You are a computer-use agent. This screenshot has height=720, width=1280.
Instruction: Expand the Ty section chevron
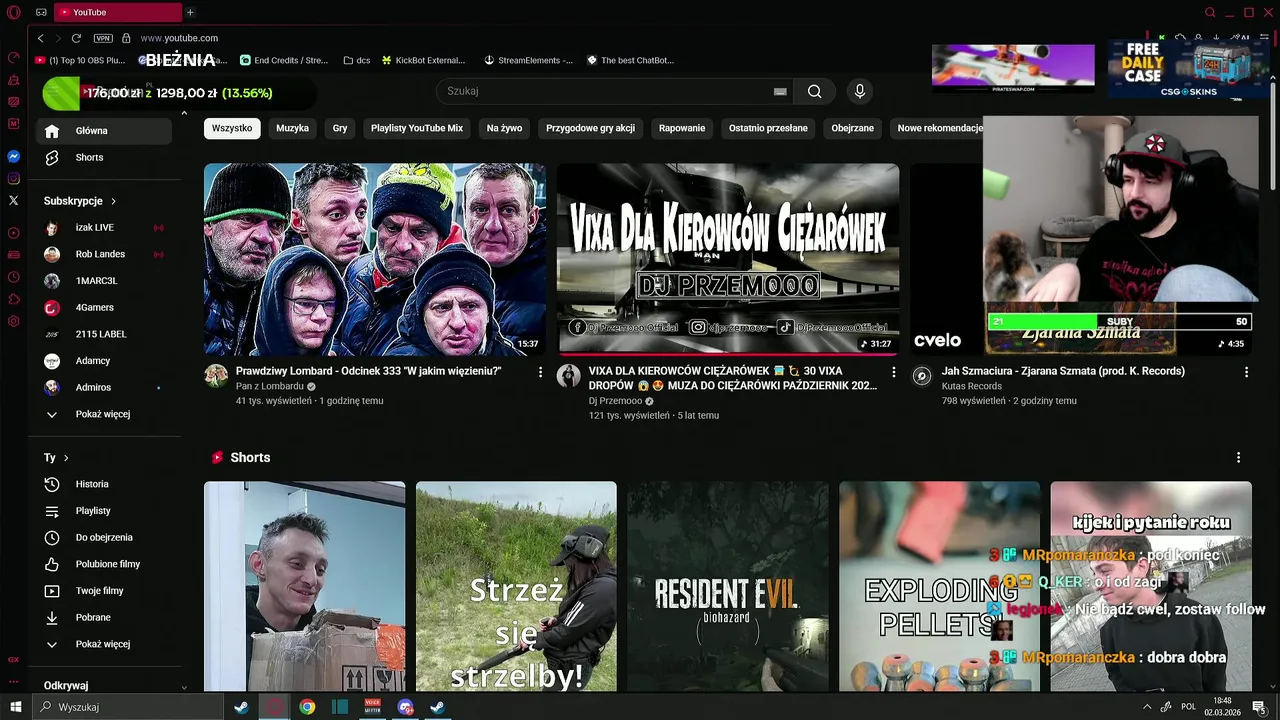[66, 458]
